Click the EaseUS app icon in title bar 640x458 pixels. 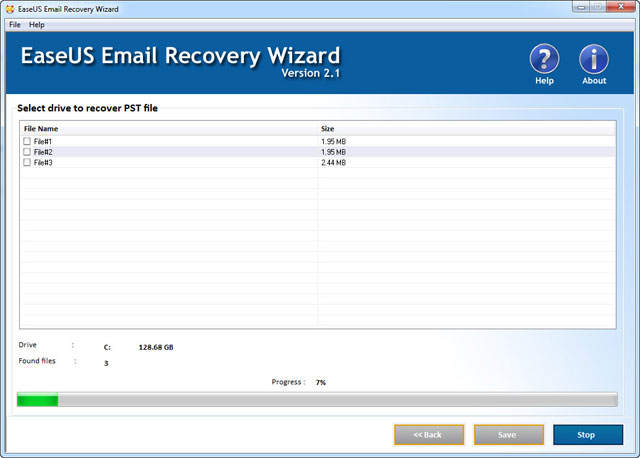pyautogui.click(x=10, y=9)
